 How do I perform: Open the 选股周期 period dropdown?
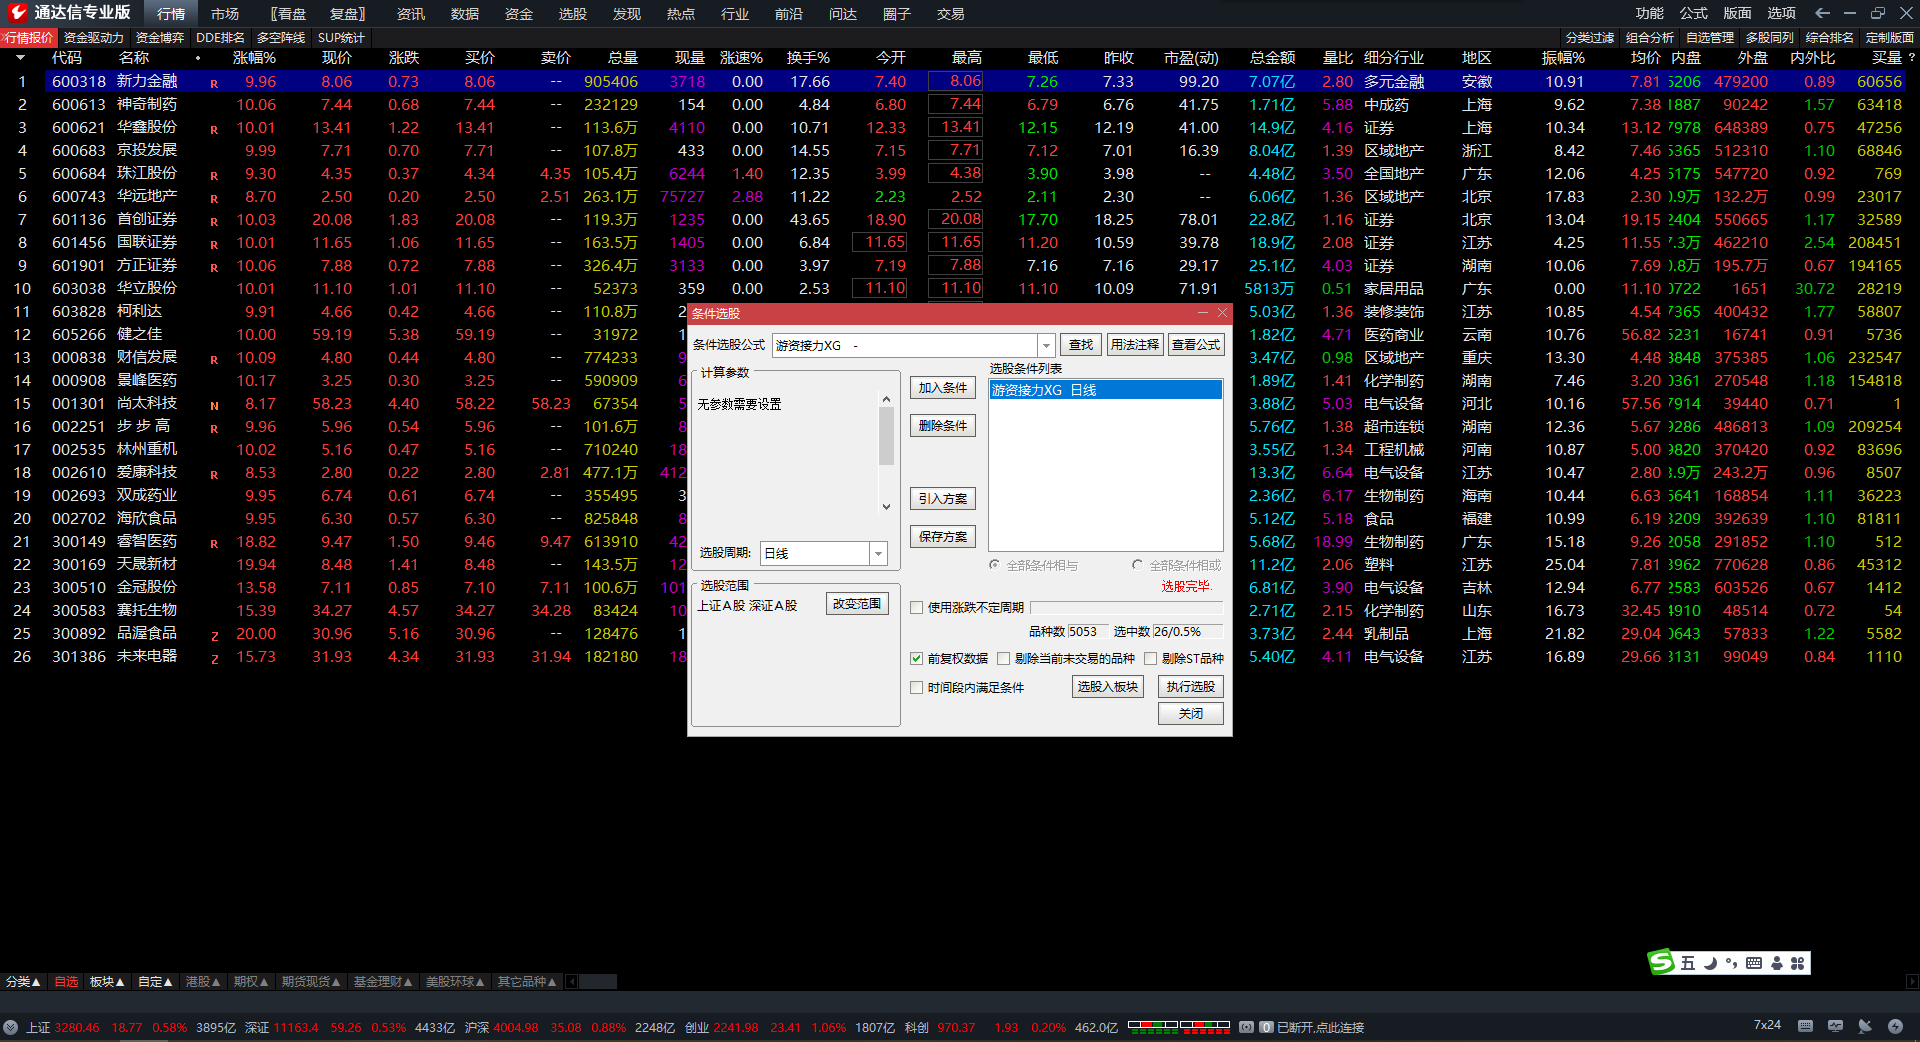[878, 553]
